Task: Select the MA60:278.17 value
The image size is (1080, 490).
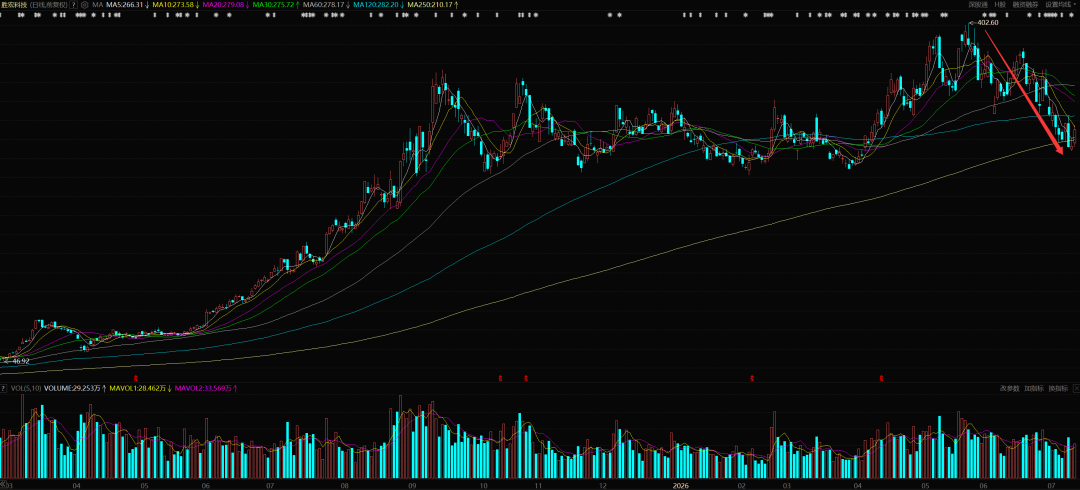Action: pyautogui.click(x=323, y=4)
